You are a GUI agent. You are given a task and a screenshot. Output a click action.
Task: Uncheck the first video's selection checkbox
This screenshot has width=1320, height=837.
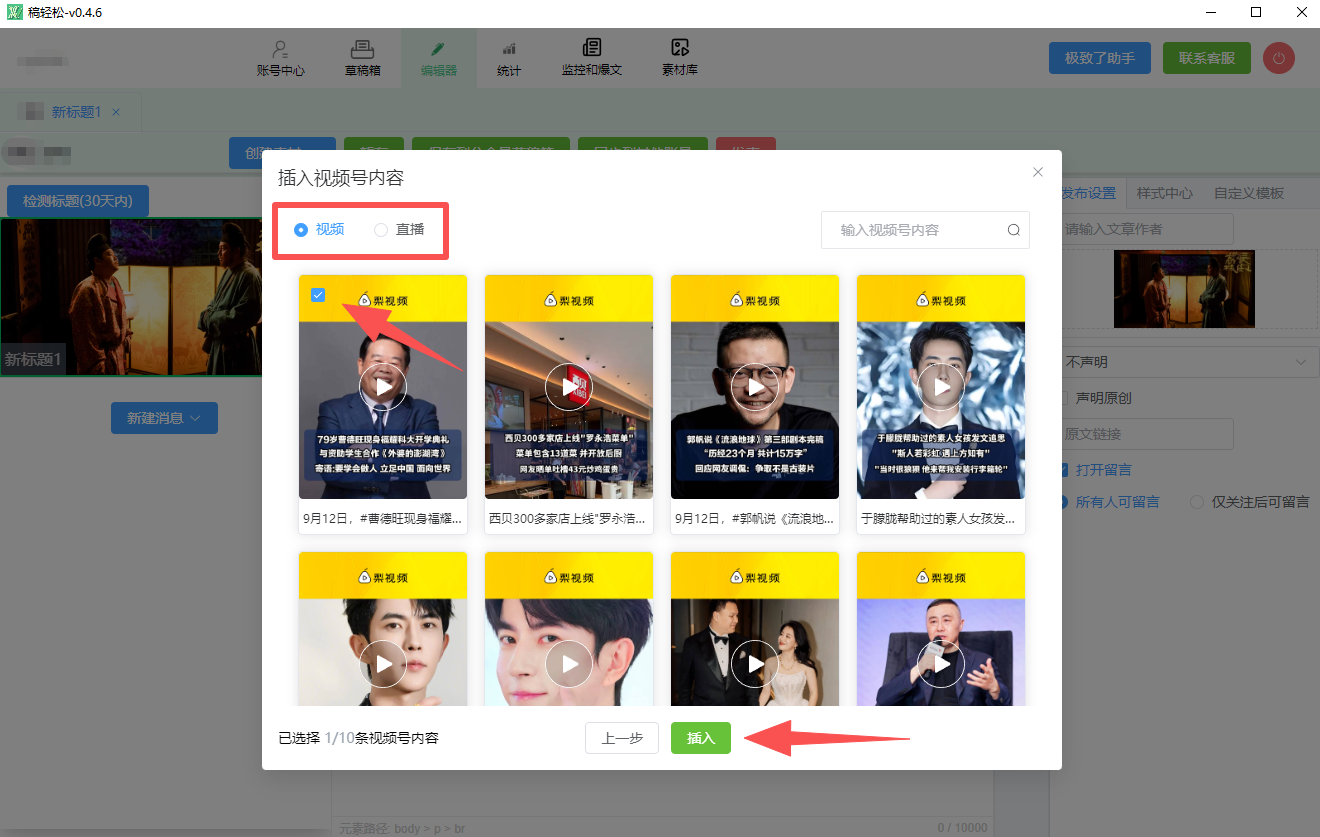(x=318, y=294)
